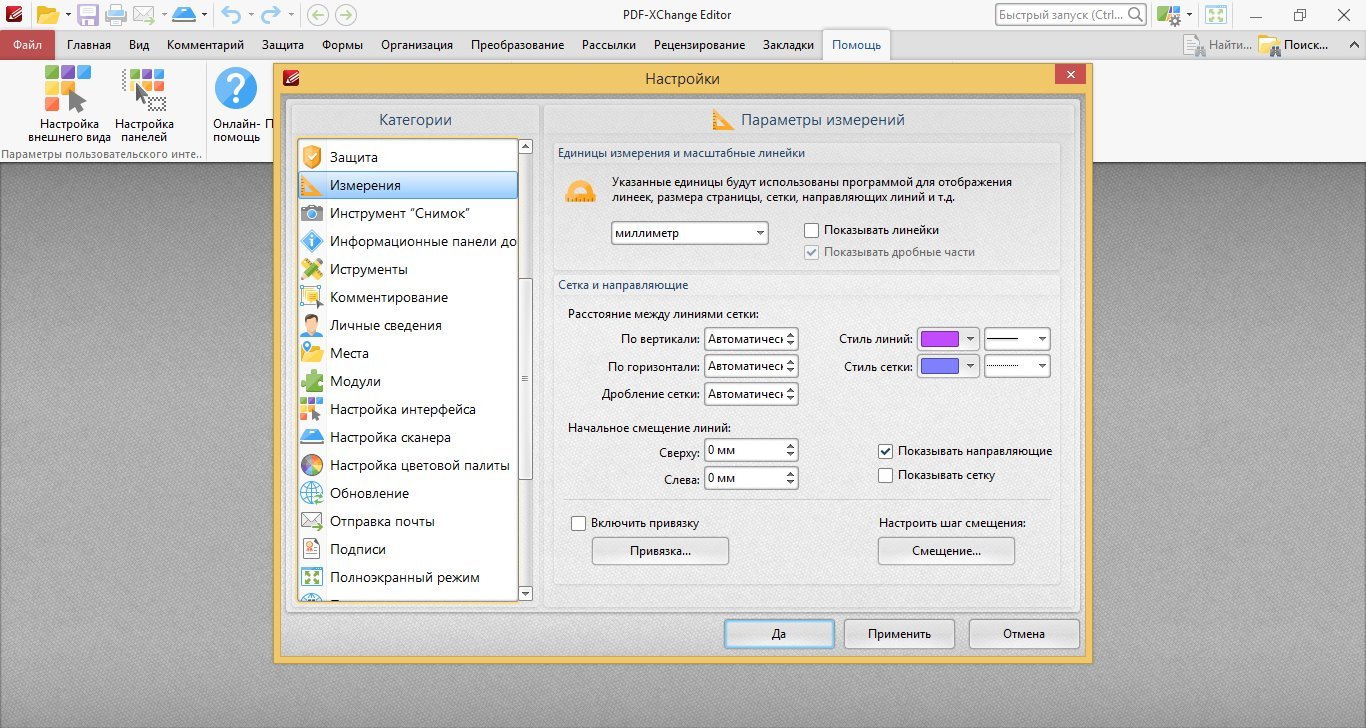Open the Файл menu

(x=28, y=45)
